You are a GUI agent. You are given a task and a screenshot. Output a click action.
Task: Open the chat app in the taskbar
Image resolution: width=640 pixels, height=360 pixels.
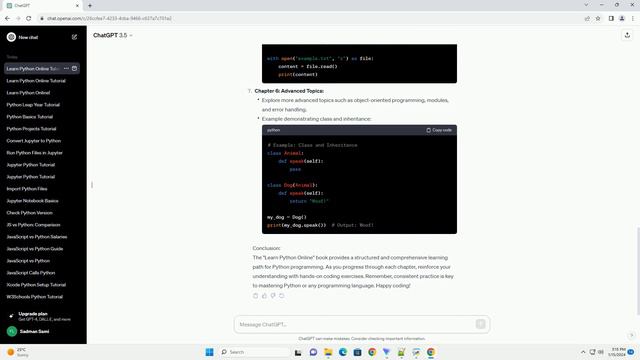(313, 352)
